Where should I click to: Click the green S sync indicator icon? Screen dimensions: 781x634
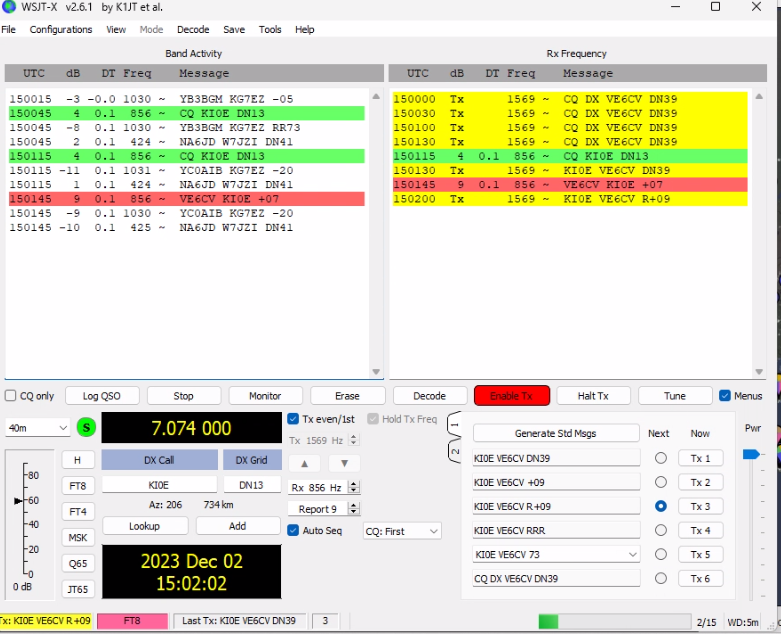pos(86,428)
